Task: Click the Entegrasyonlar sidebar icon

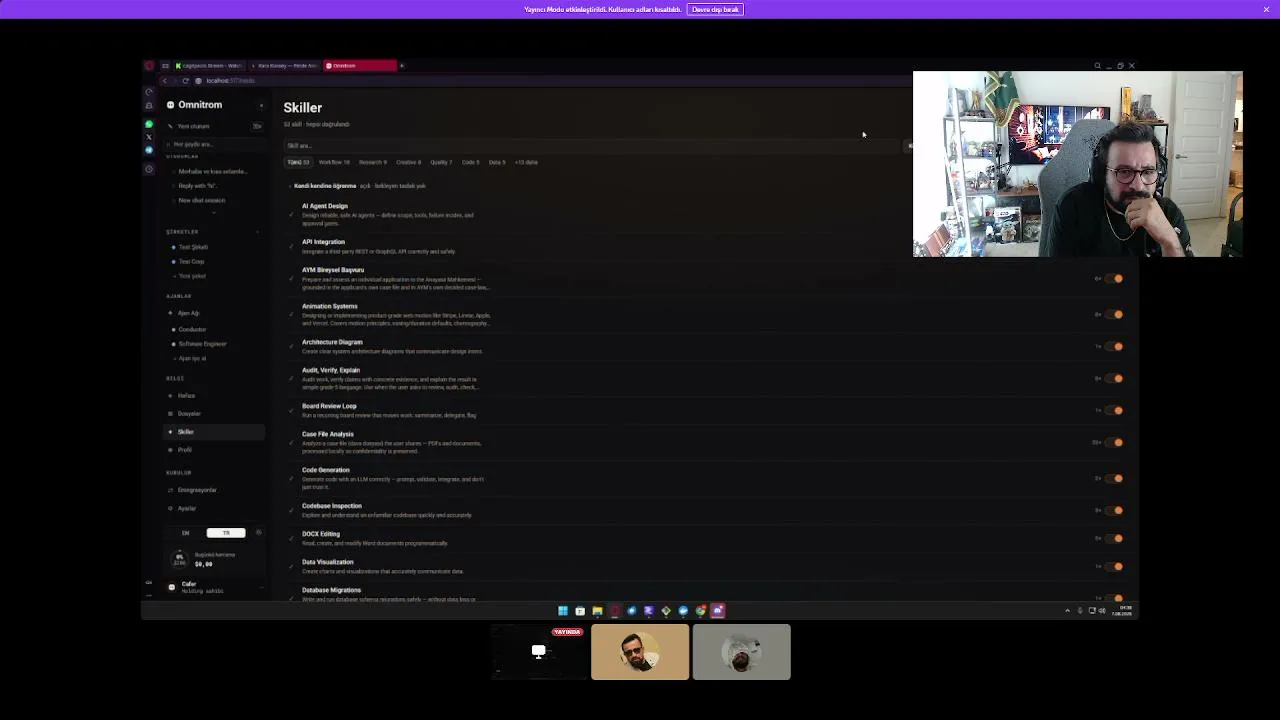Action: [170, 490]
